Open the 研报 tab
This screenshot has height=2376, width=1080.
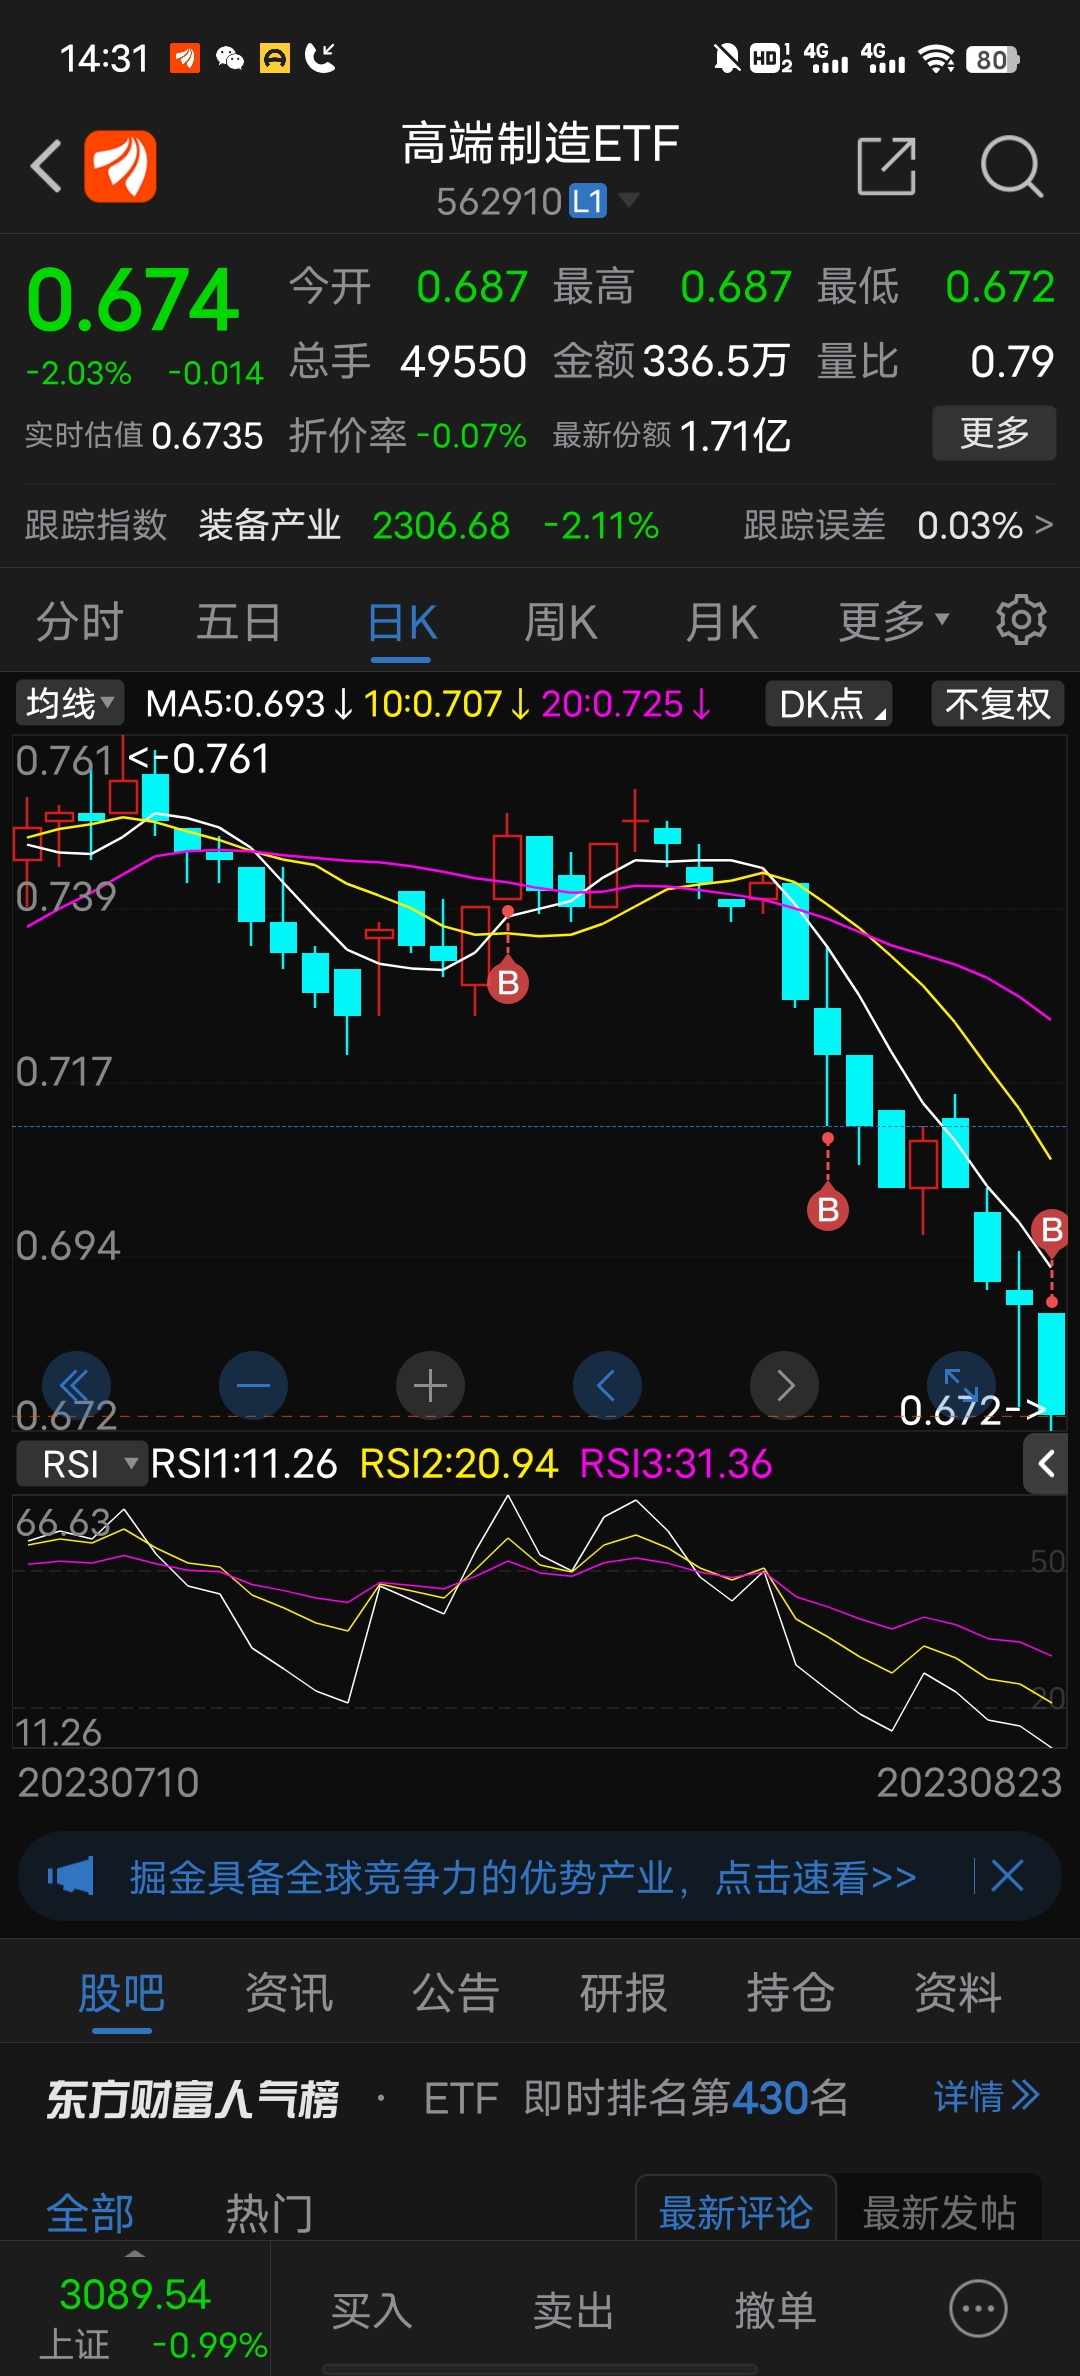[623, 1993]
